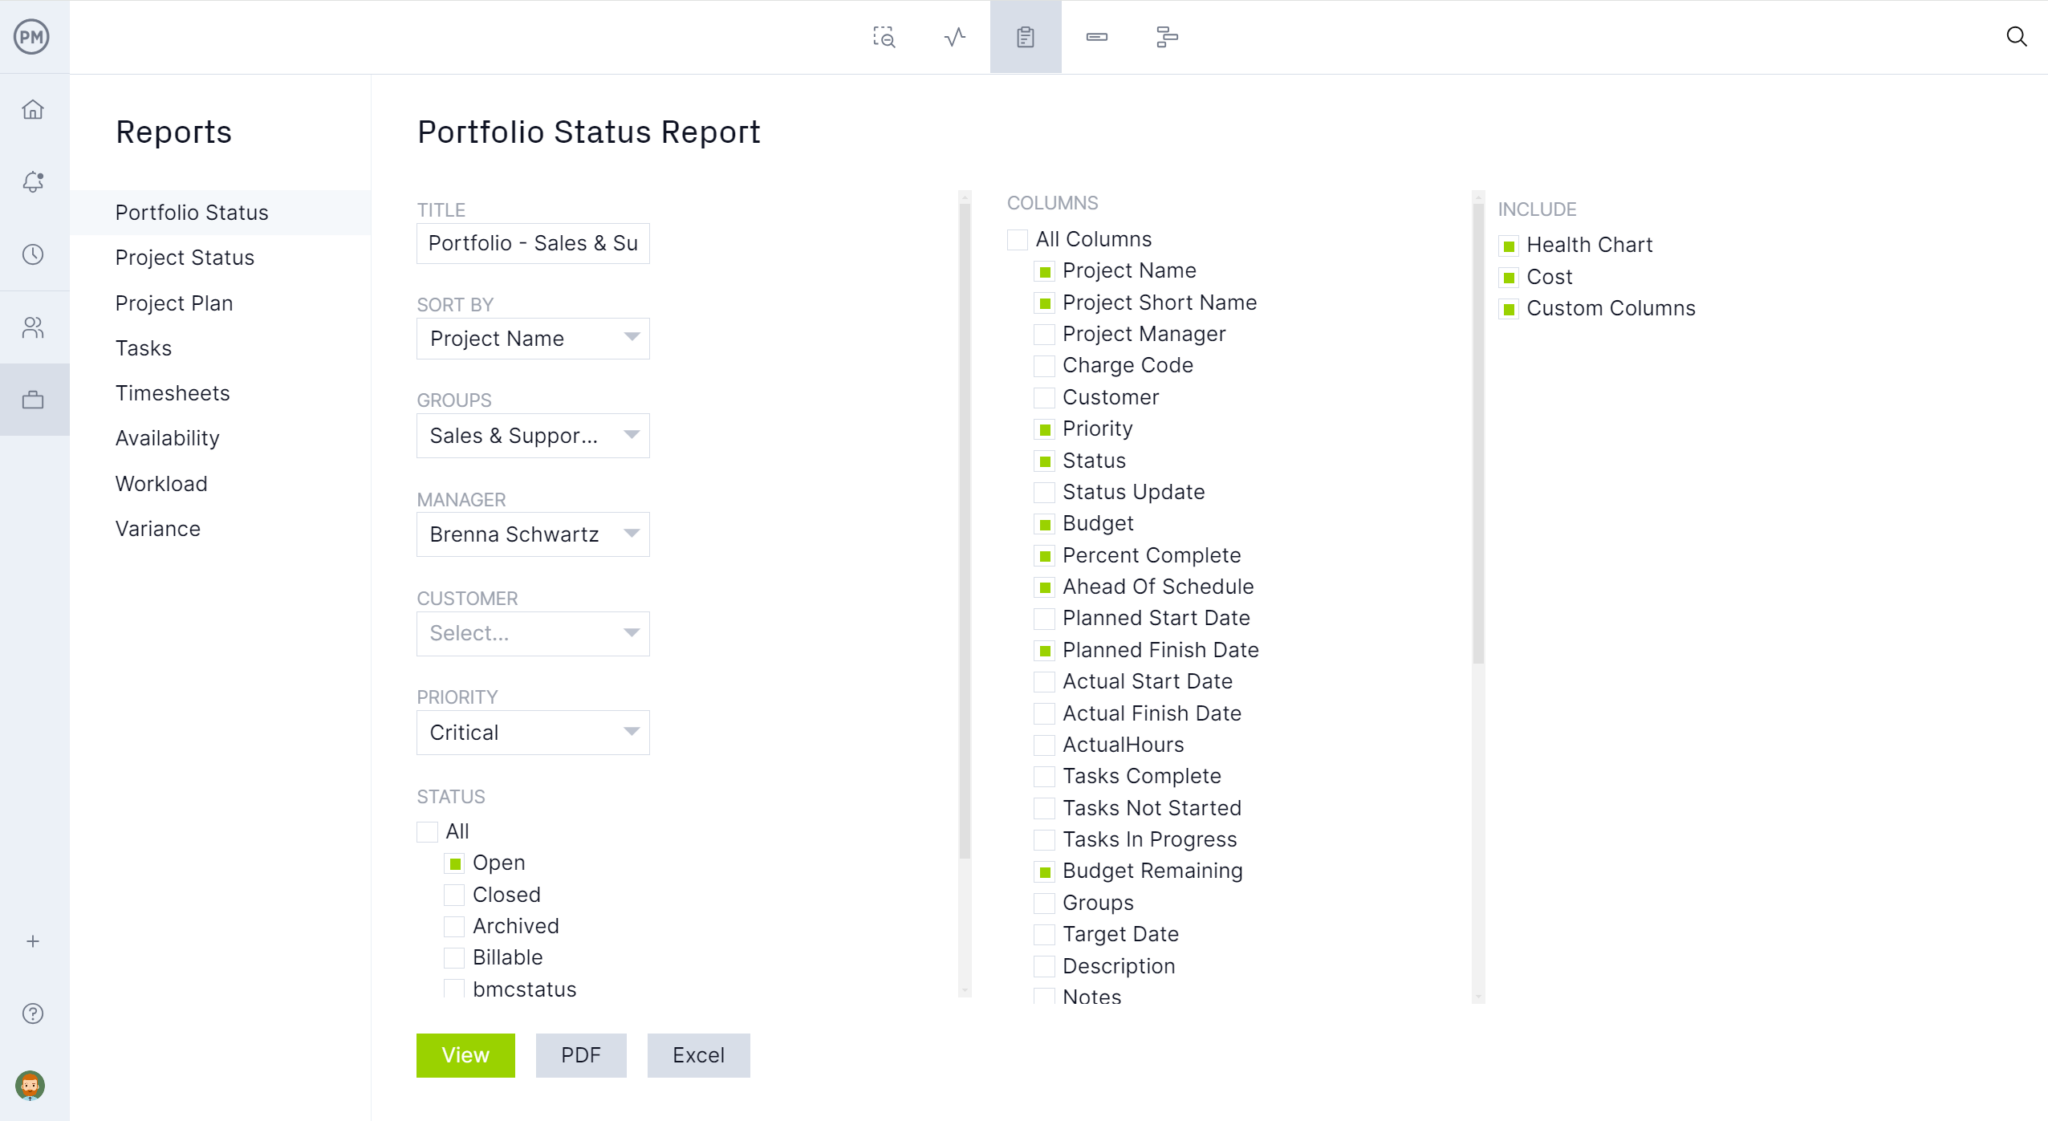The width and height of the screenshot is (2048, 1121).
Task: Select the Project Status report menu item
Action: [x=184, y=257]
